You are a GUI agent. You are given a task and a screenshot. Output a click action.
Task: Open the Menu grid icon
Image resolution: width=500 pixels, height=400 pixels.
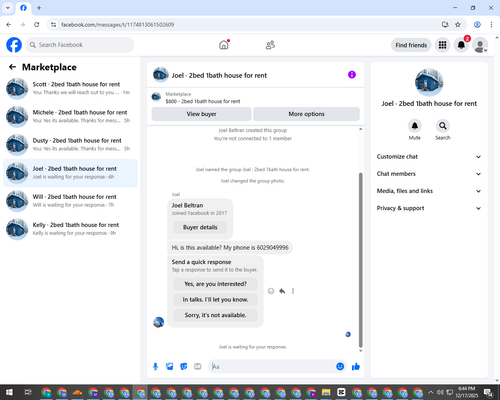pos(442,45)
